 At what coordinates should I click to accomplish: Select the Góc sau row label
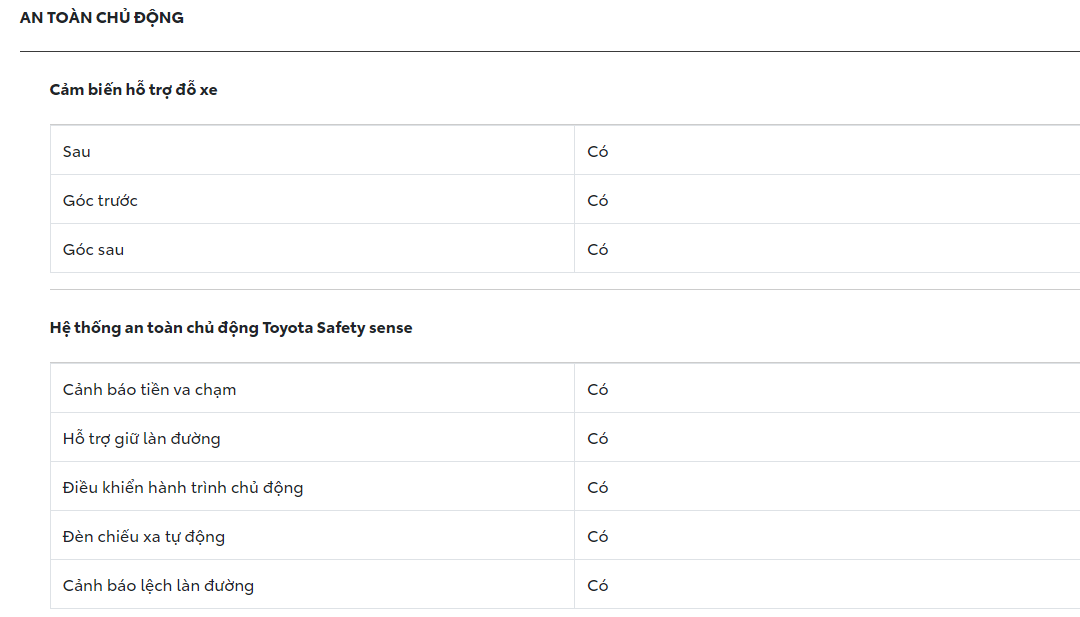94,250
